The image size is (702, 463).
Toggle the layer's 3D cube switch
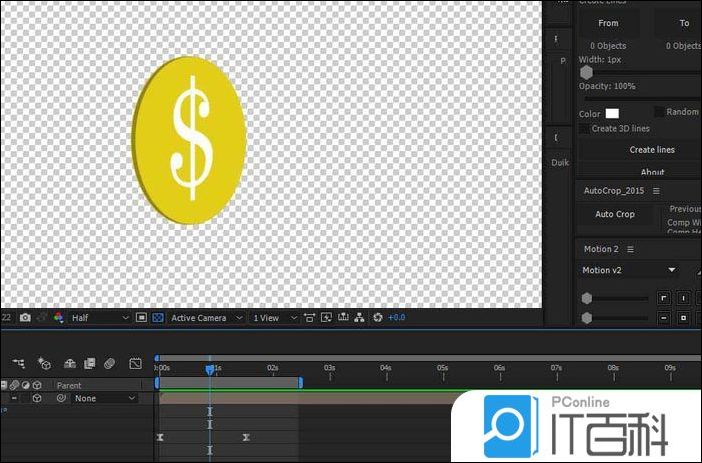[37, 398]
